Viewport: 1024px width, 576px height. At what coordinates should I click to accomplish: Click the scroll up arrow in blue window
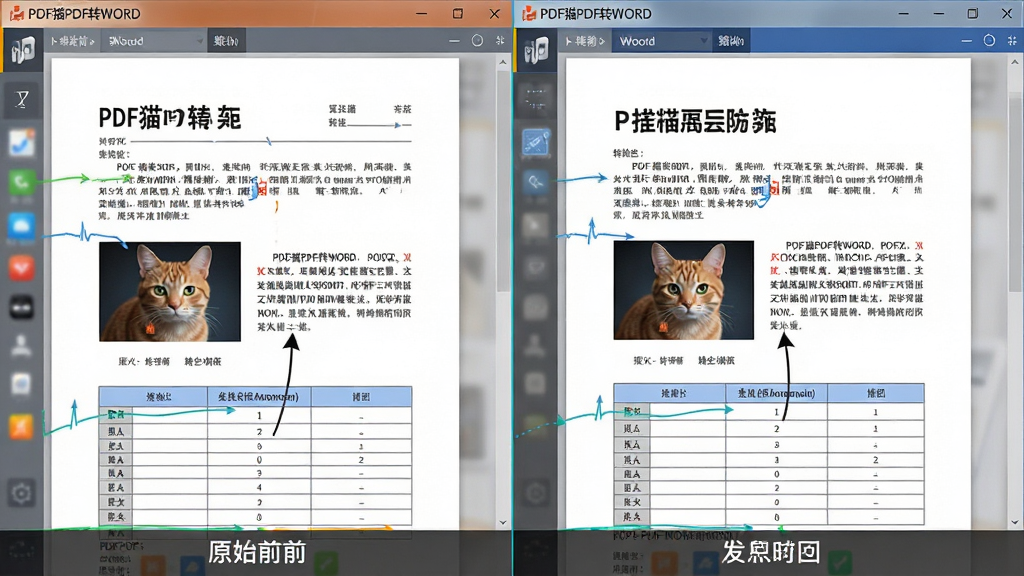click(x=1015, y=63)
